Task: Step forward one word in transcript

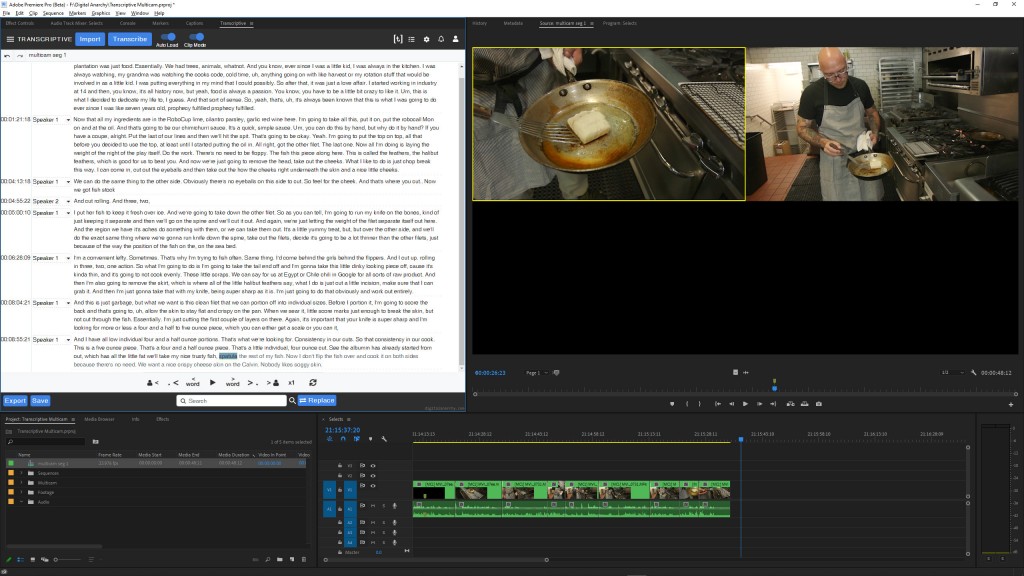Action: click(232, 382)
